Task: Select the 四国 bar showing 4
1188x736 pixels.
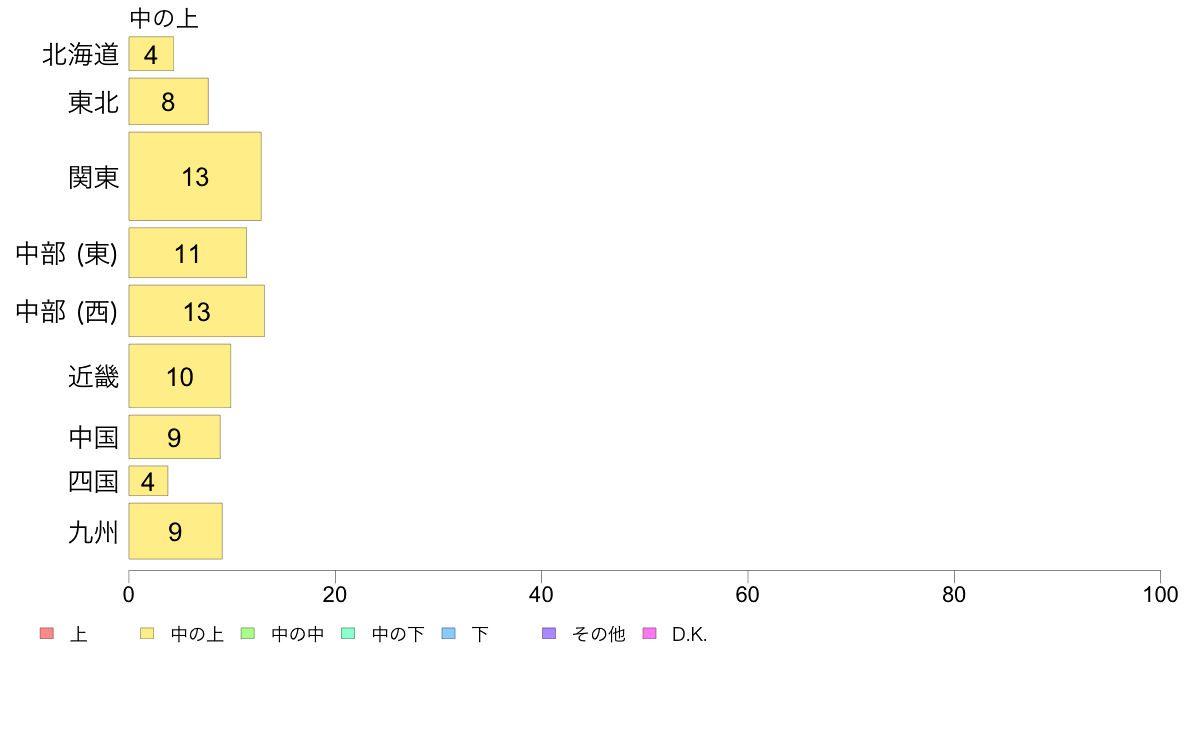Action: click(148, 481)
